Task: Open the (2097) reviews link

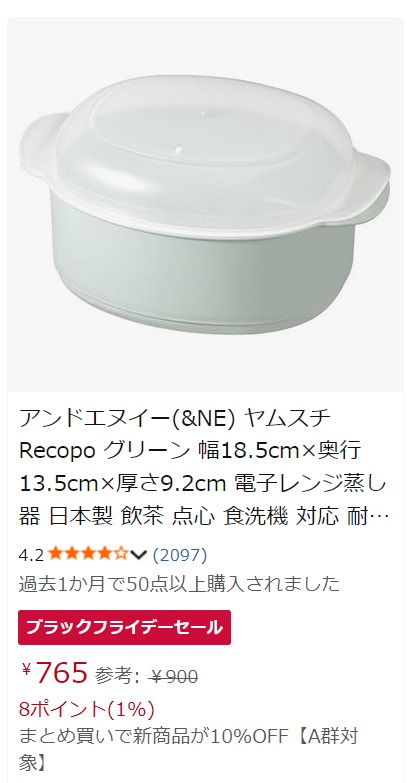Action: 179,554
